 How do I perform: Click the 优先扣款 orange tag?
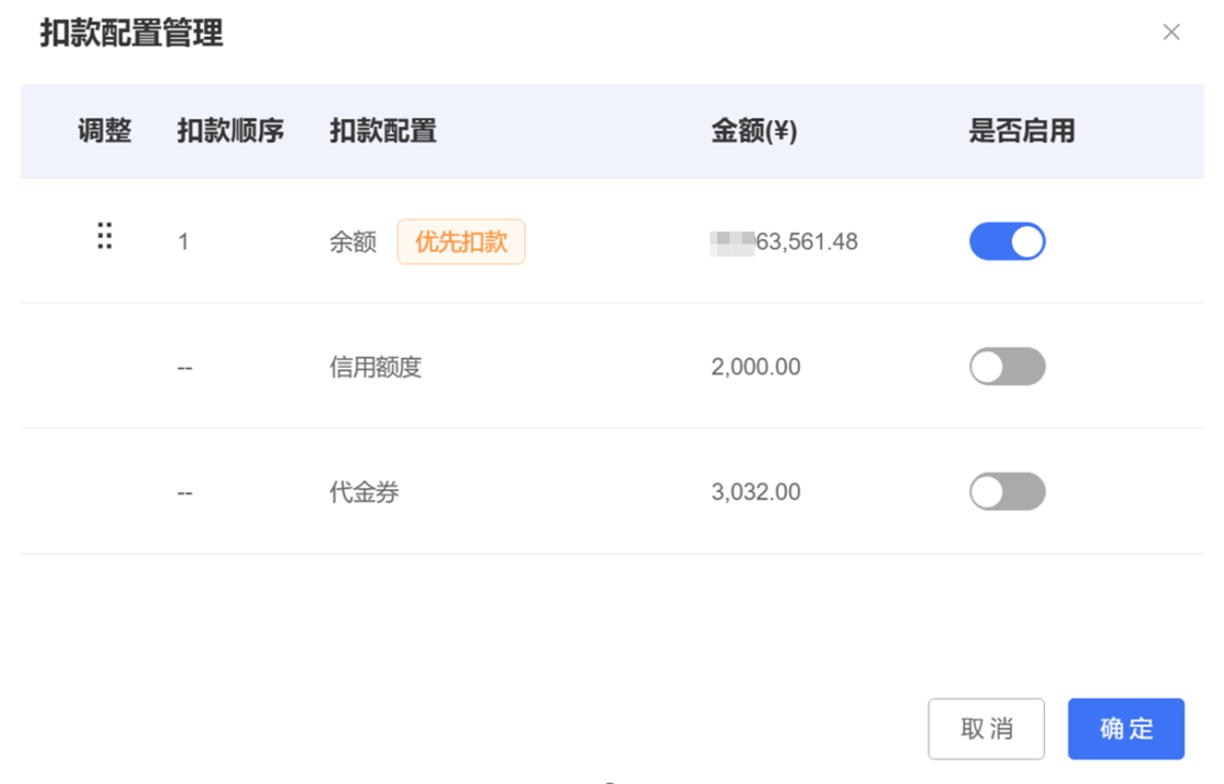click(x=461, y=242)
